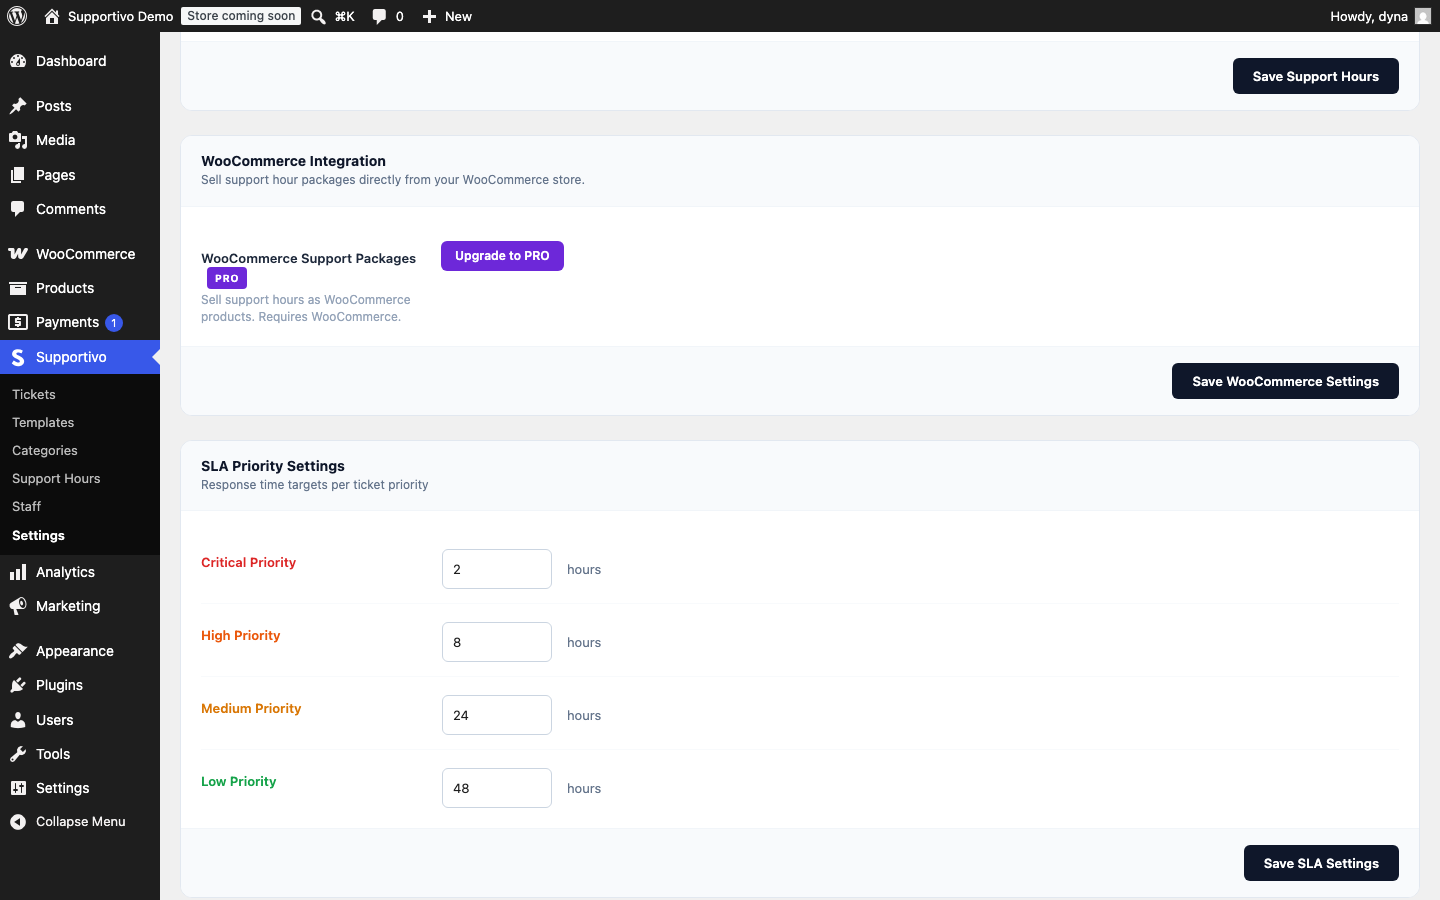Click the Comments speech bubble sidebar icon
This screenshot has width=1440, height=900.
coord(18,209)
